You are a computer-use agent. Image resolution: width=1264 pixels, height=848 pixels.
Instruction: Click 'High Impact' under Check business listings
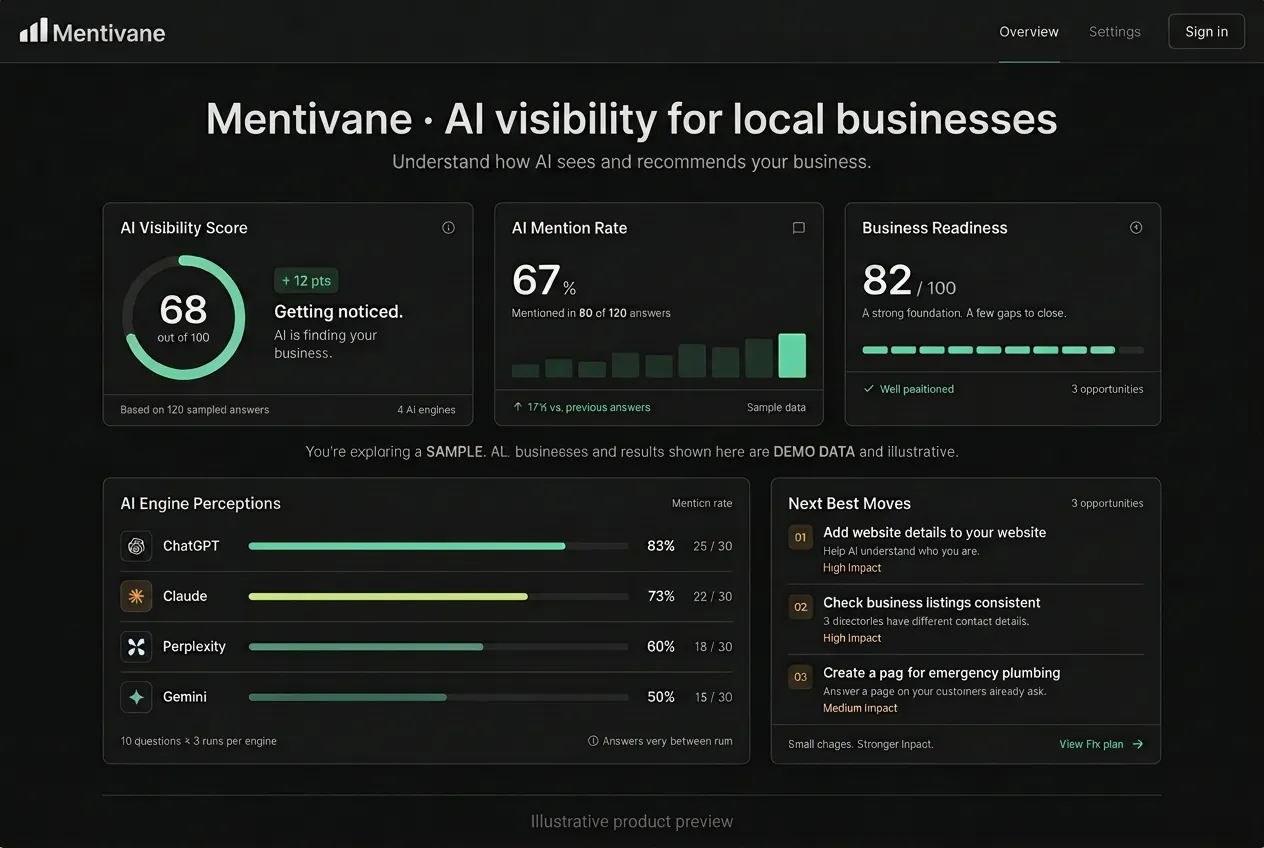[852, 638]
